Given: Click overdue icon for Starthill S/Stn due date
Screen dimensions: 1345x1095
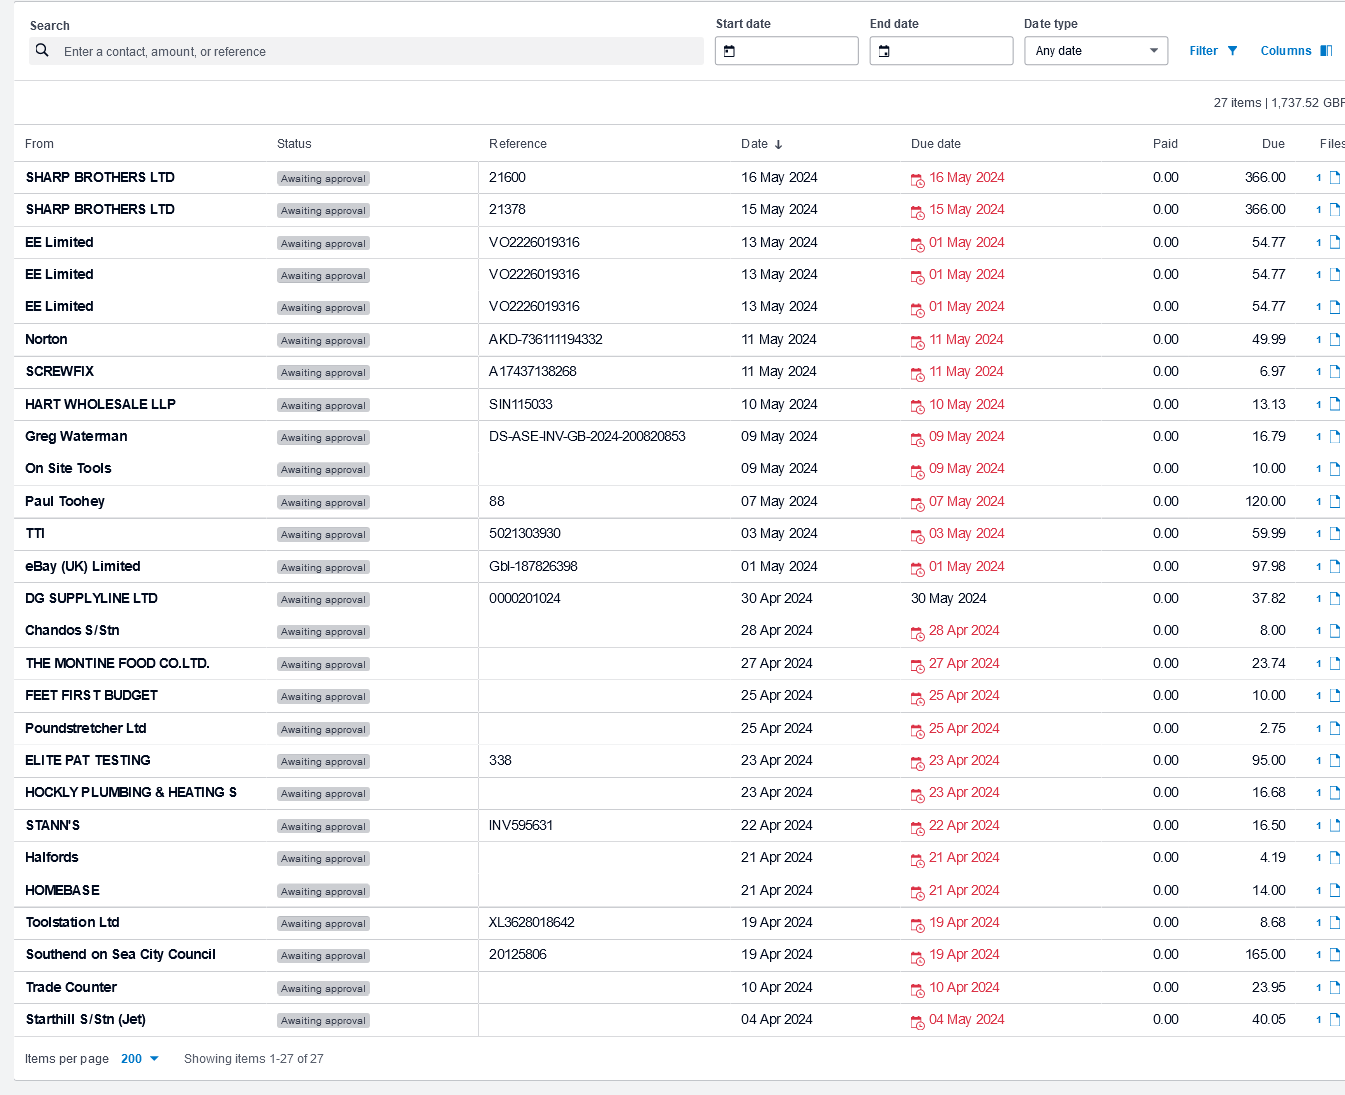Looking at the screenshot, I should point(917,1022).
